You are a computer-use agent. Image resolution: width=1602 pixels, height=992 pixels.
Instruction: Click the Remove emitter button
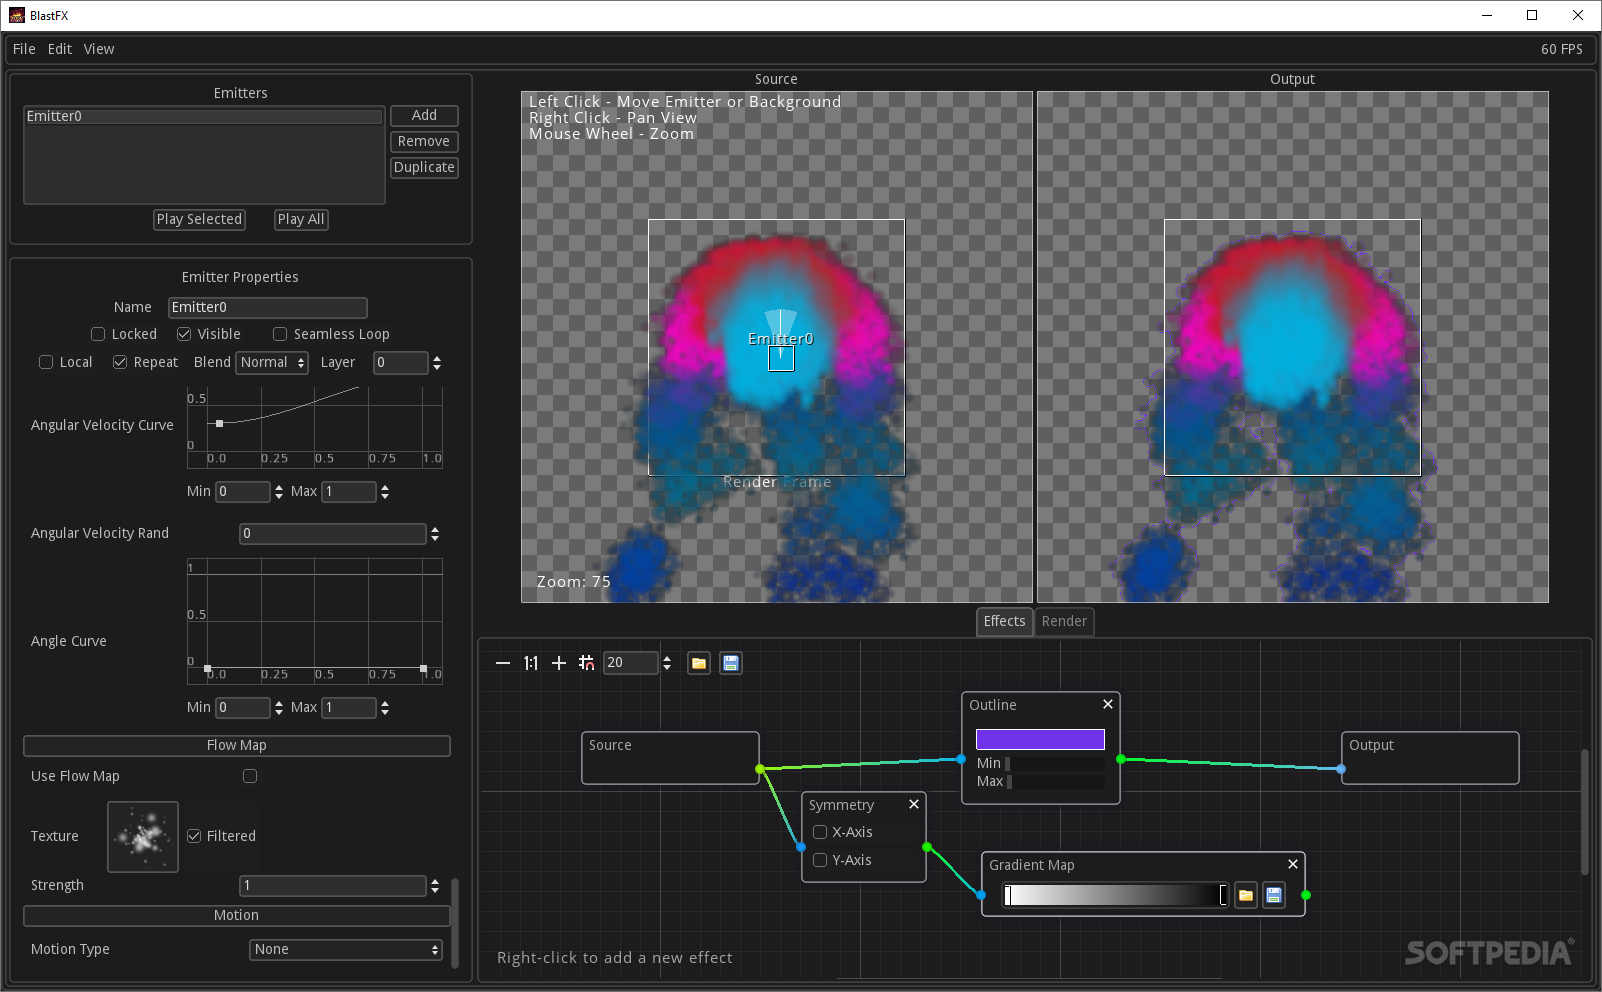424,142
